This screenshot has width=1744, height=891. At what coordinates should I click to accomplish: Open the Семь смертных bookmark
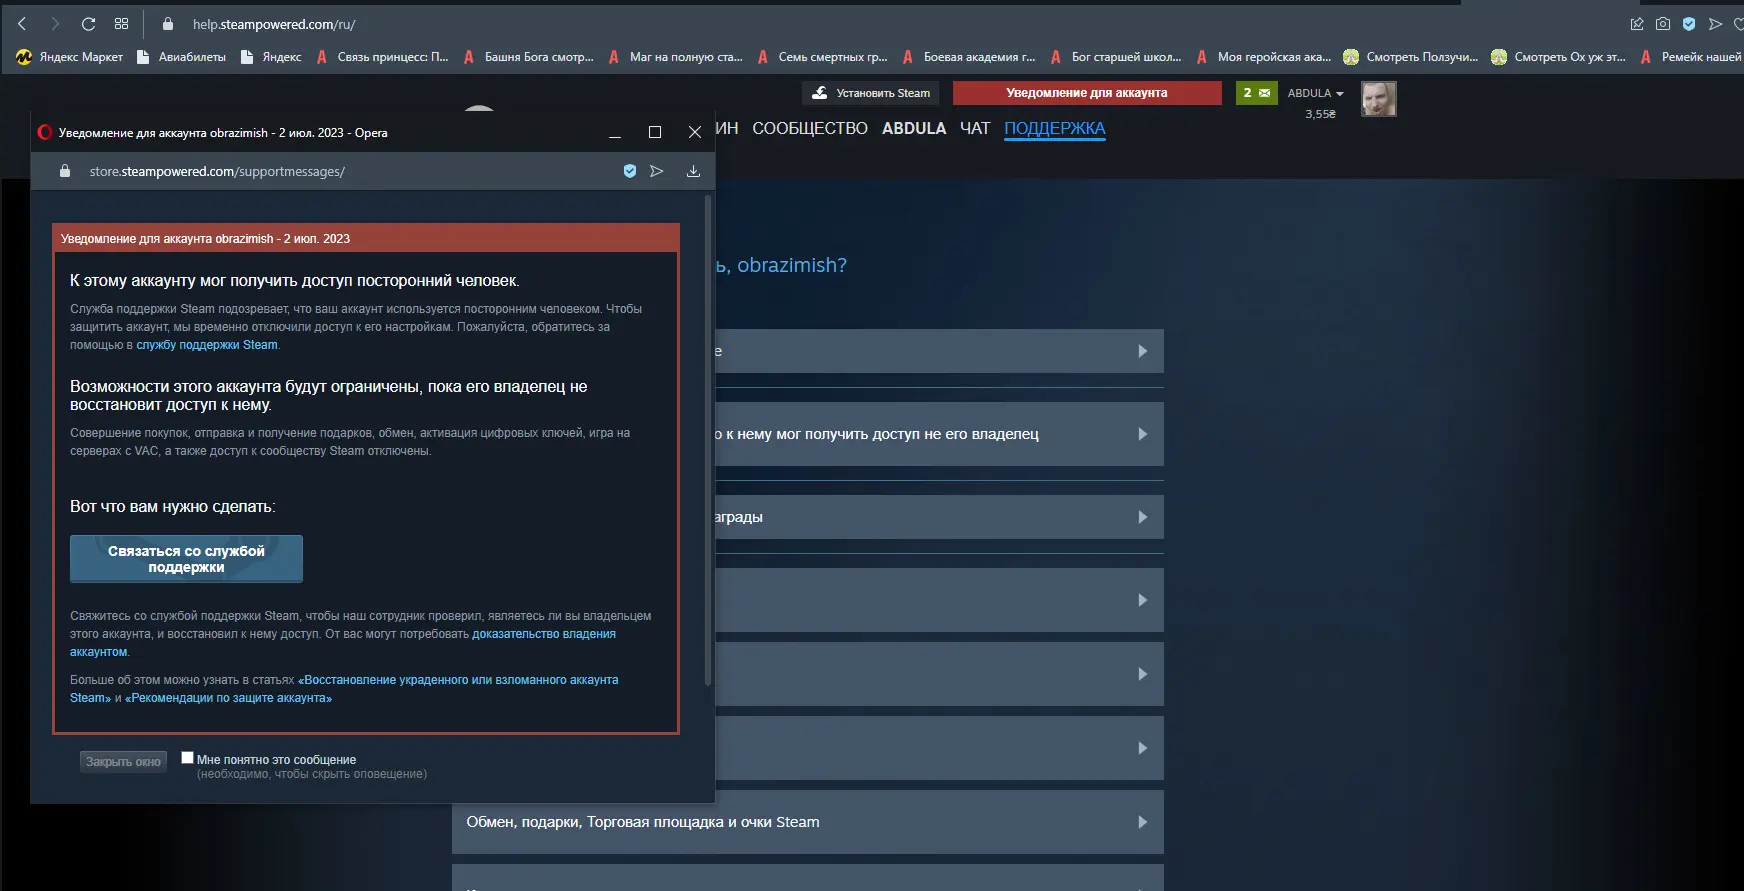[822, 57]
